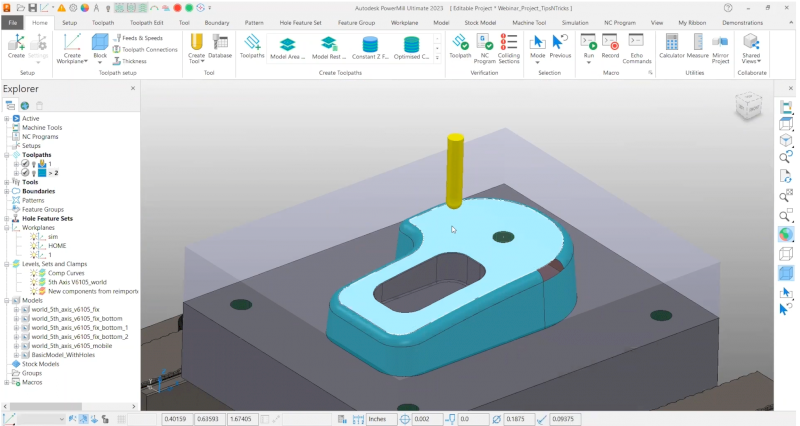Toggle the view cube in viewport corner
Screen dimensions: 800x426
[747, 105]
